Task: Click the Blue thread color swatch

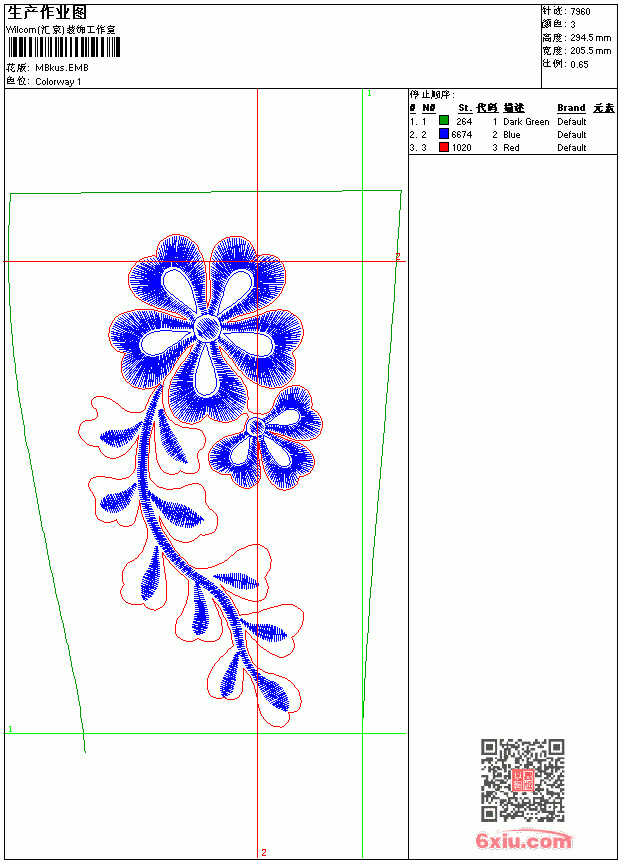Action: pyautogui.click(x=444, y=134)
